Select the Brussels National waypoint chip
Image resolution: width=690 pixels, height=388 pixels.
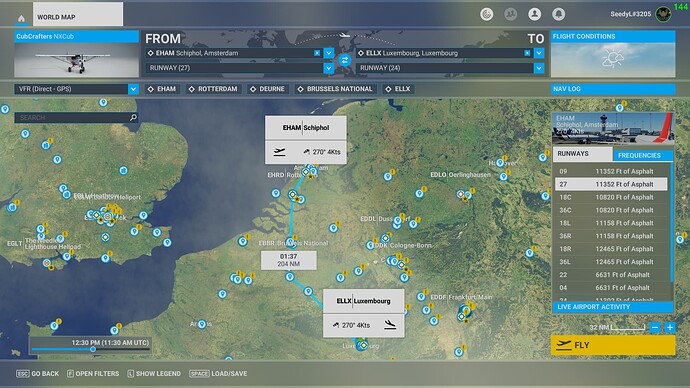pyautogui.click(x=335, y=89)
